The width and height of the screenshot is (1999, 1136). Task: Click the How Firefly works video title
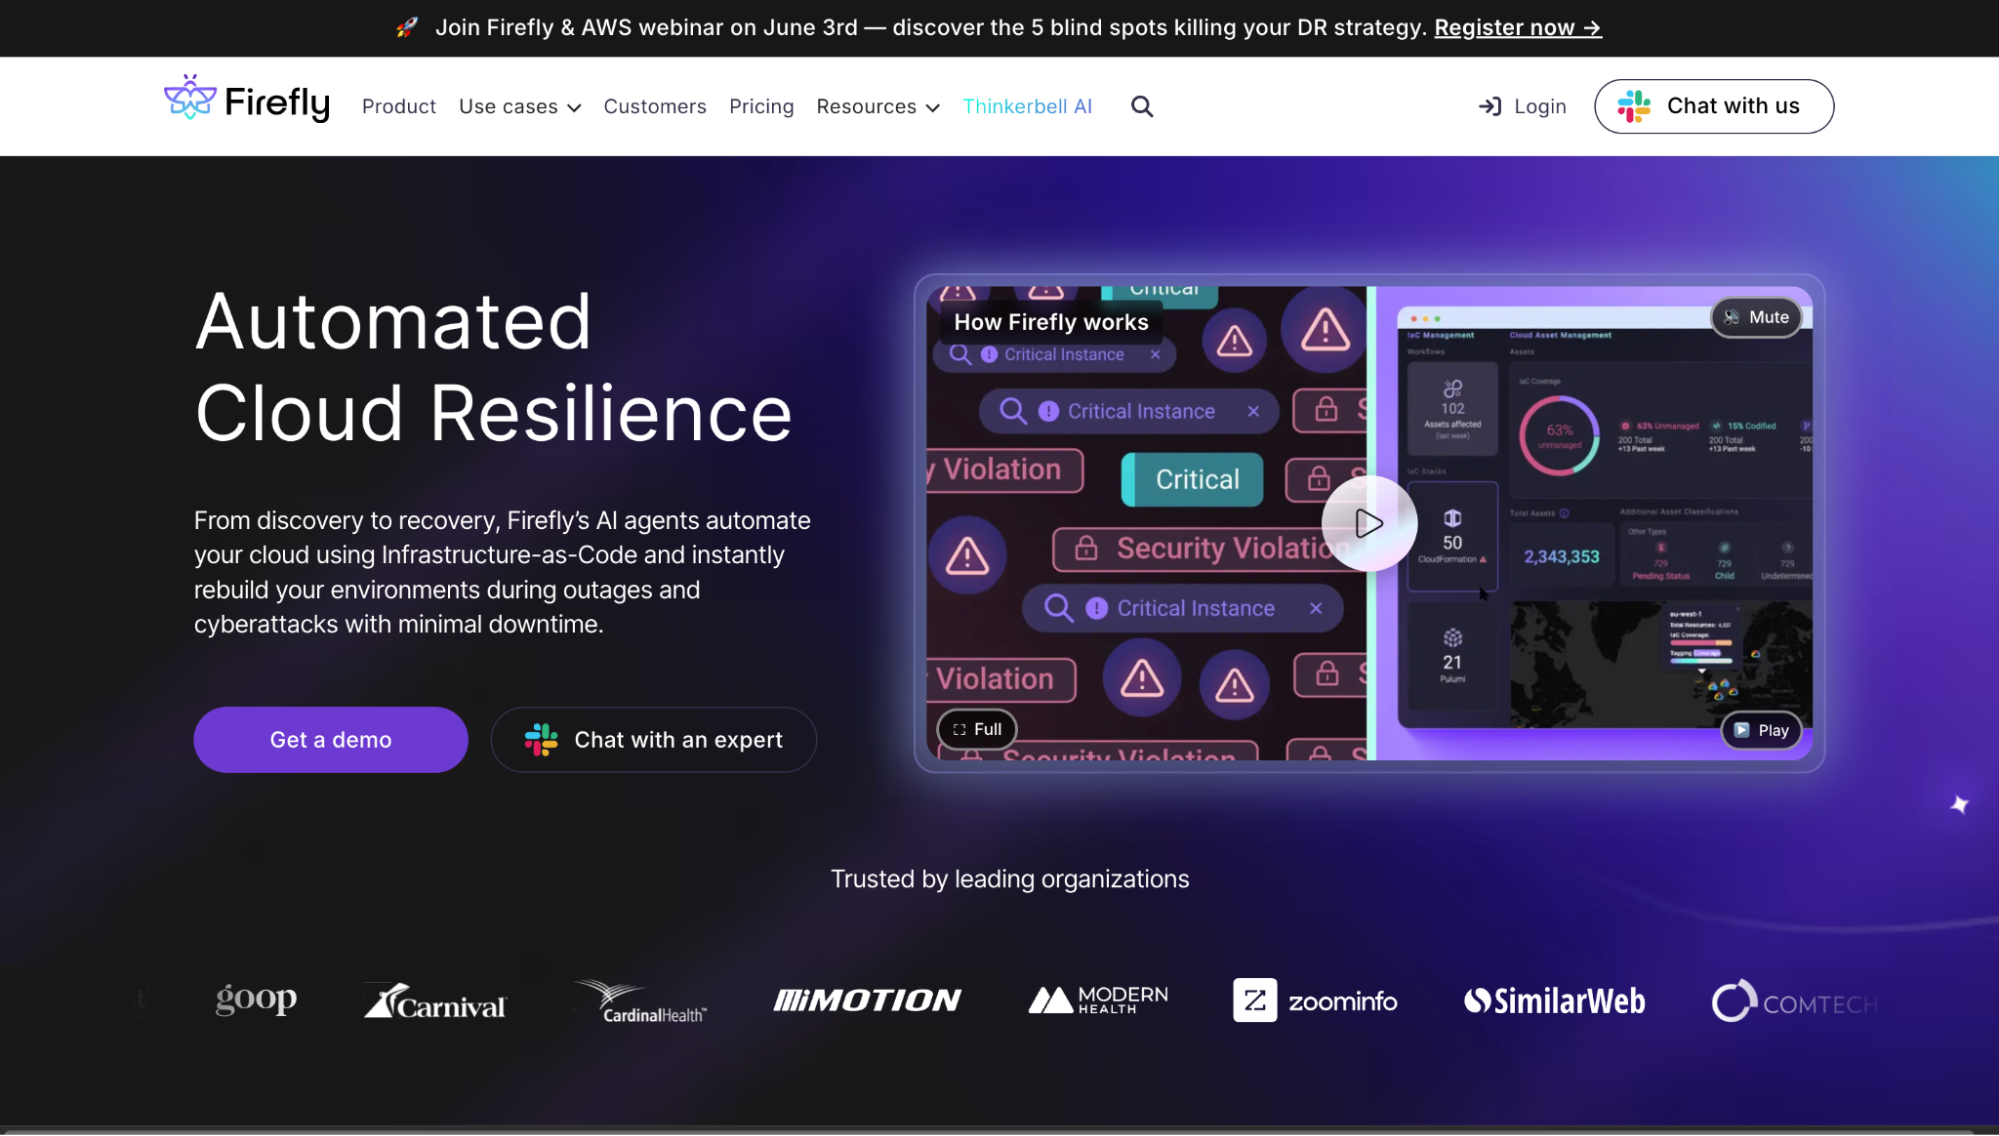click(x=1051, y=322)
